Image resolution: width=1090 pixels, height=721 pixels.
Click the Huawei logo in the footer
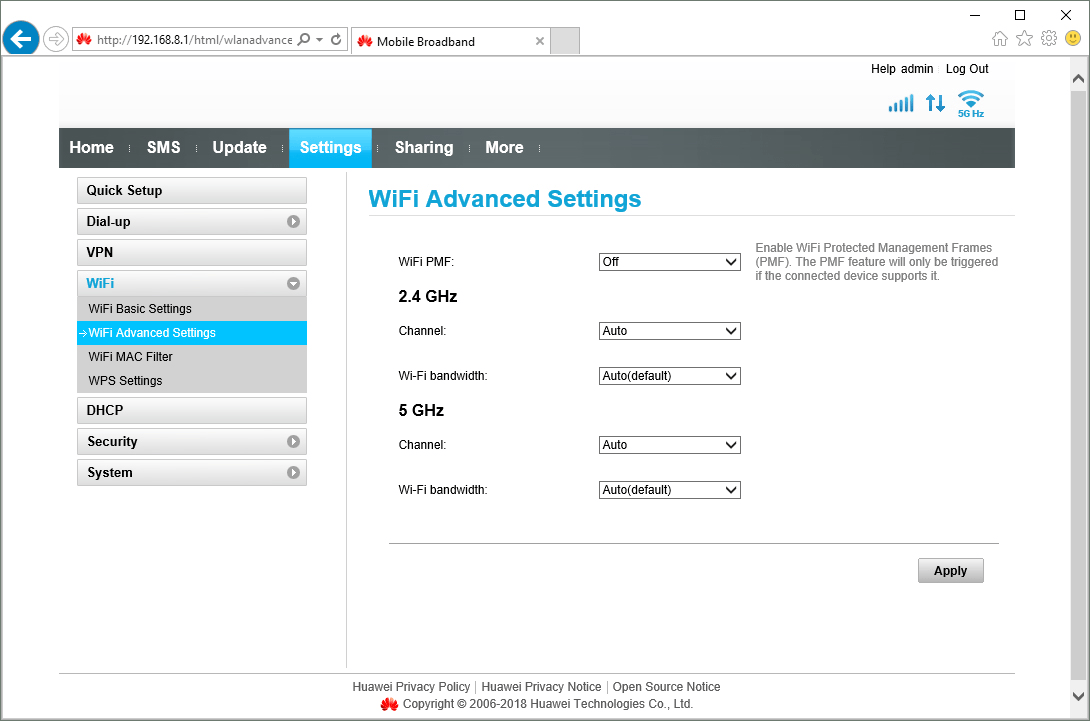(390, 704)
